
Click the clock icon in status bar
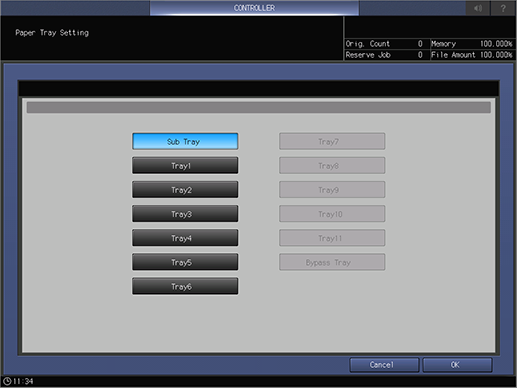(7, 381)
